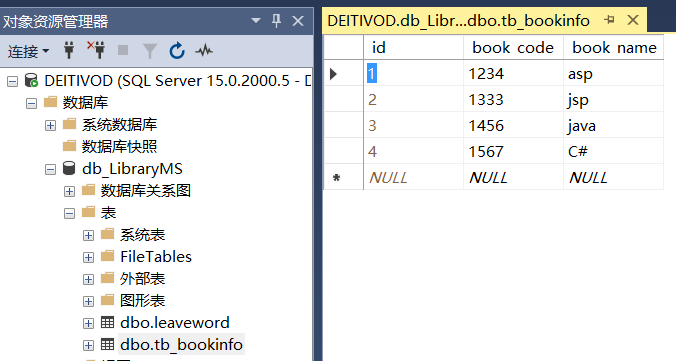
Task: Toggle auto-hide pin on Object Explorer
Action: [276, 20]
